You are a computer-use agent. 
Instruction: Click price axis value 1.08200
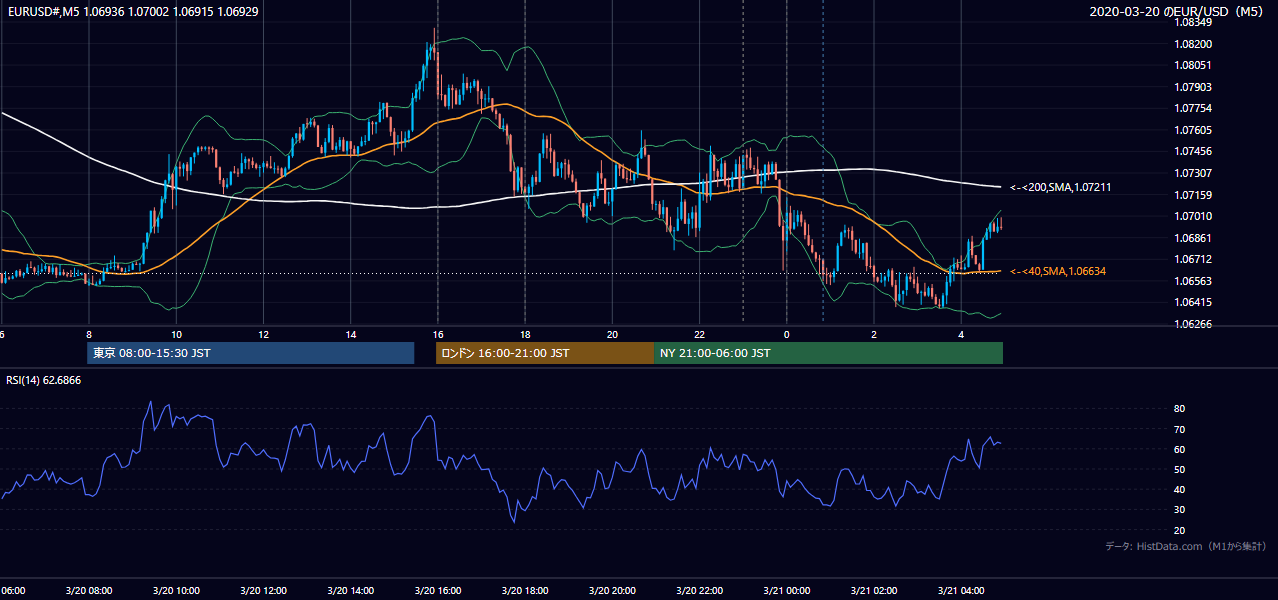(x=1195, y=44)
